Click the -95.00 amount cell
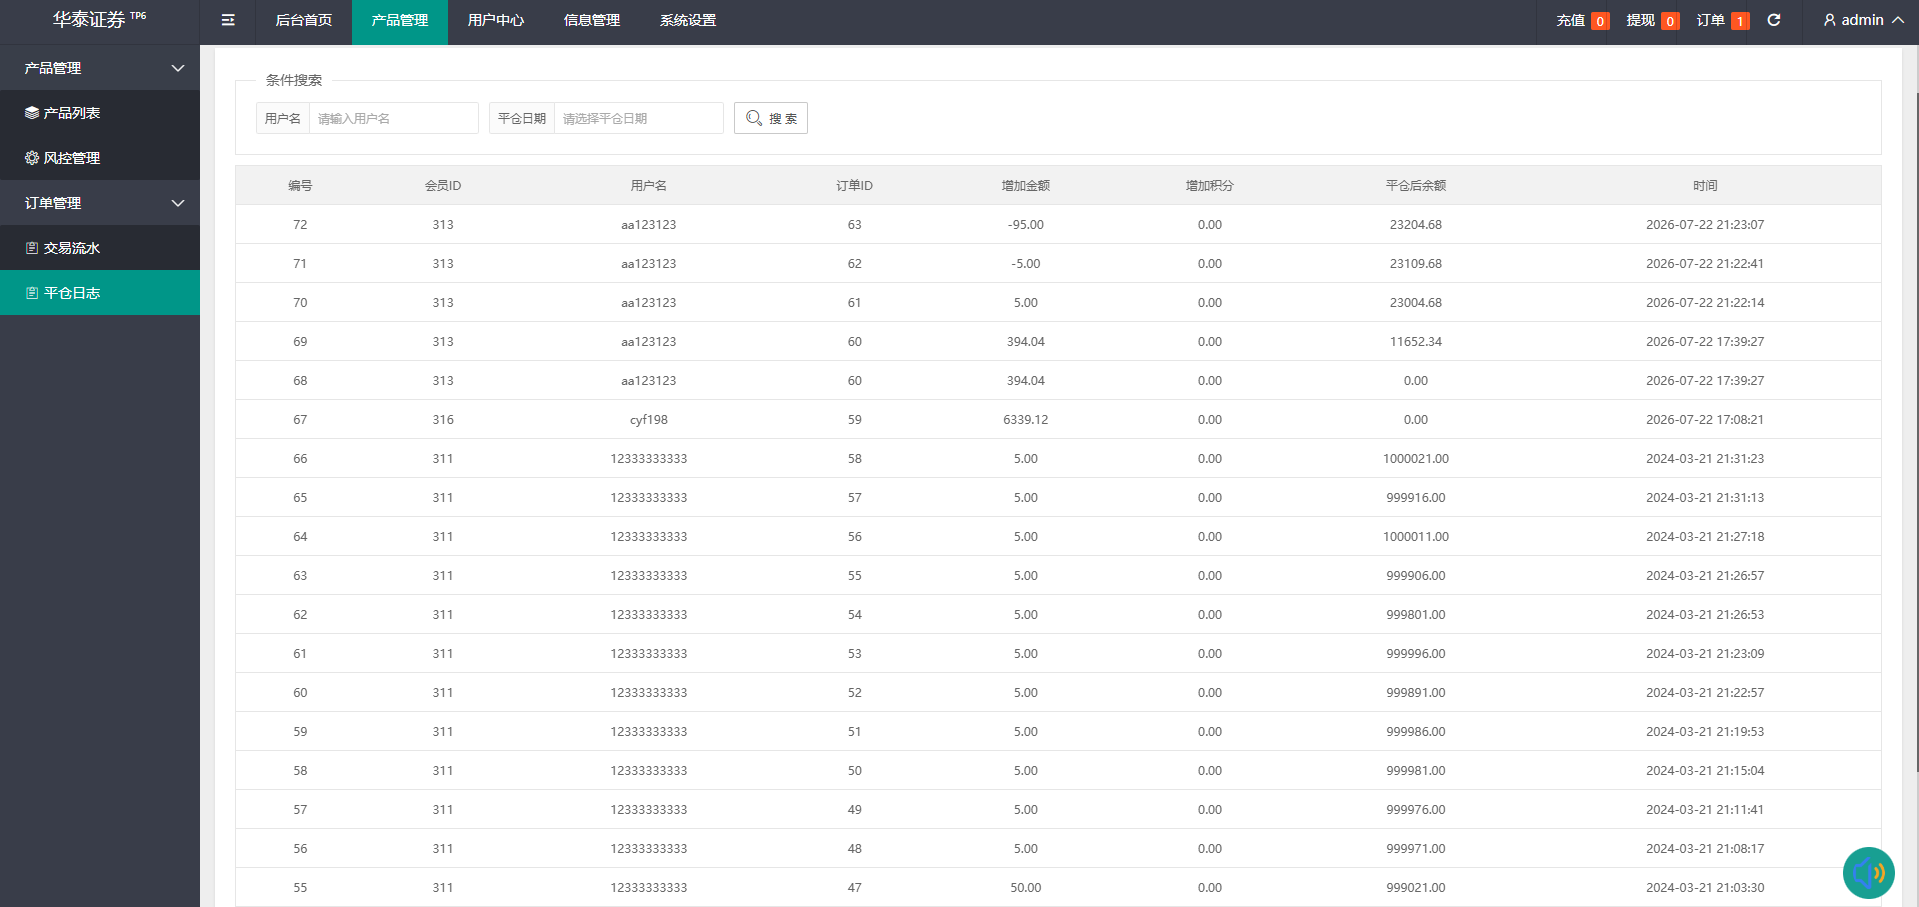This screenshot has height=907, width=1919. (x=1026, y=225)
